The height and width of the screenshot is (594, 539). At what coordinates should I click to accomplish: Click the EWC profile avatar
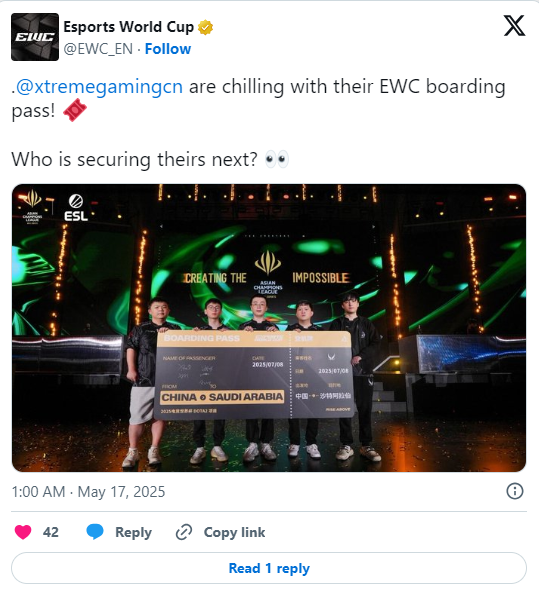35,37
